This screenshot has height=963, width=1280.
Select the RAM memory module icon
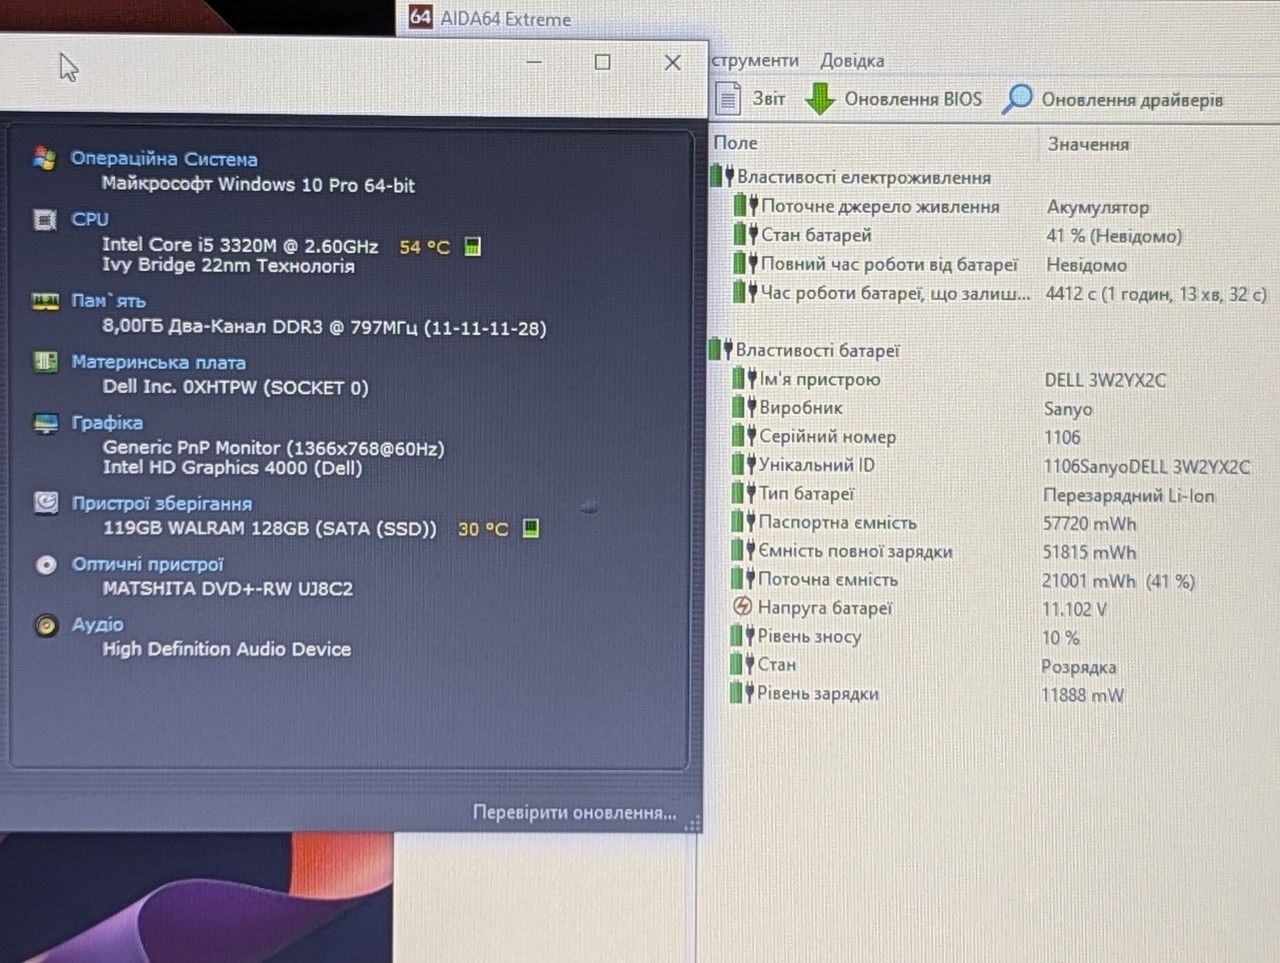click(x=45, y=300)
